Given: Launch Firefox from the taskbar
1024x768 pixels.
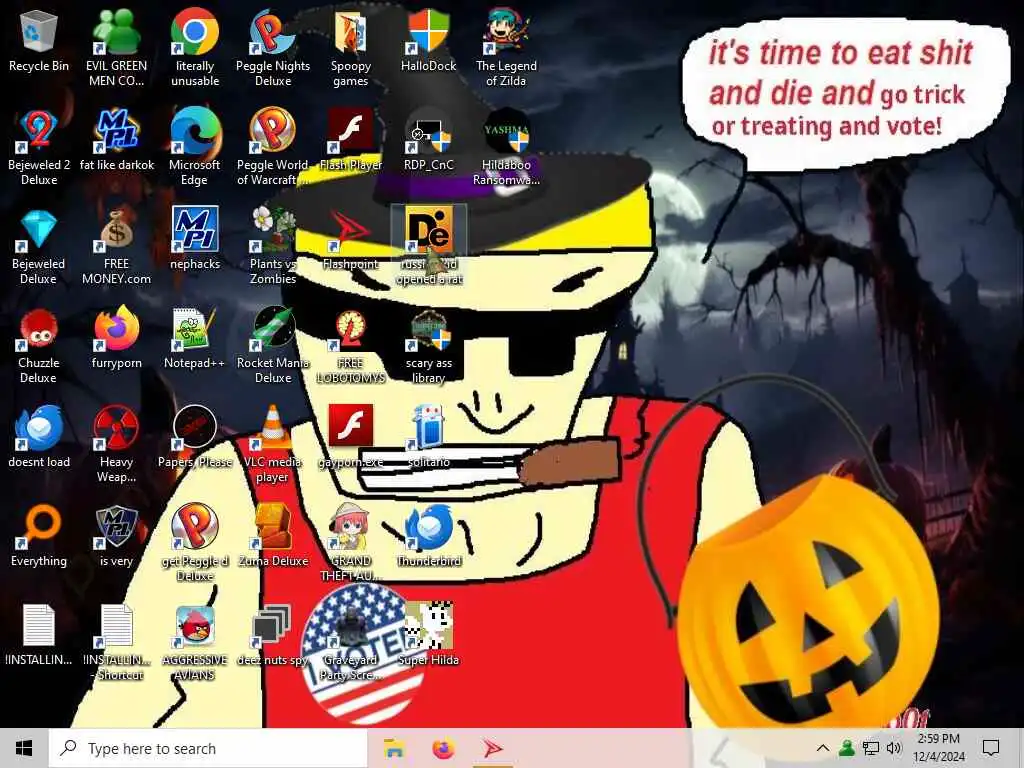Looking at the screenshot, I should coord(444,748).
